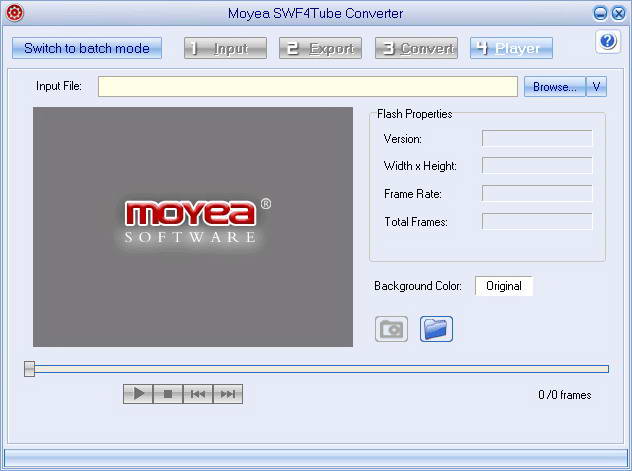
Task: Open the 4 Player step
Action: pos(511,48)
